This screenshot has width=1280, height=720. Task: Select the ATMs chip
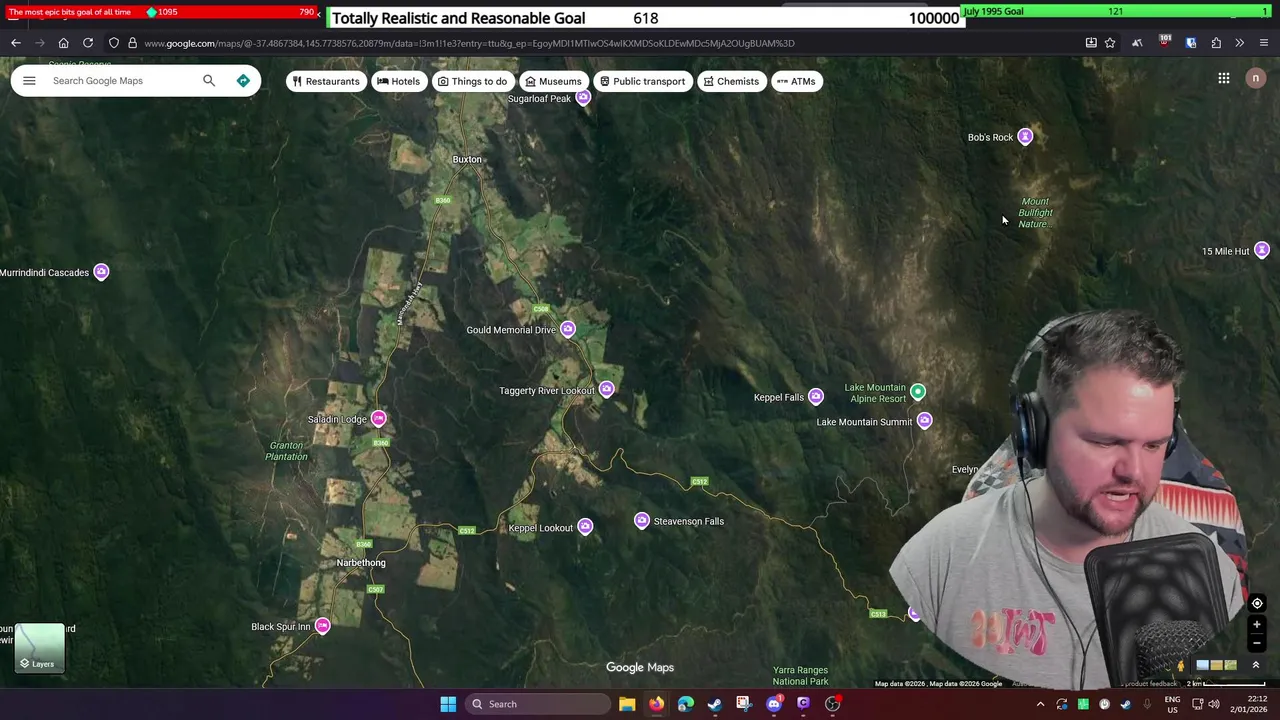pyautogui.click(x=797, y=81)
